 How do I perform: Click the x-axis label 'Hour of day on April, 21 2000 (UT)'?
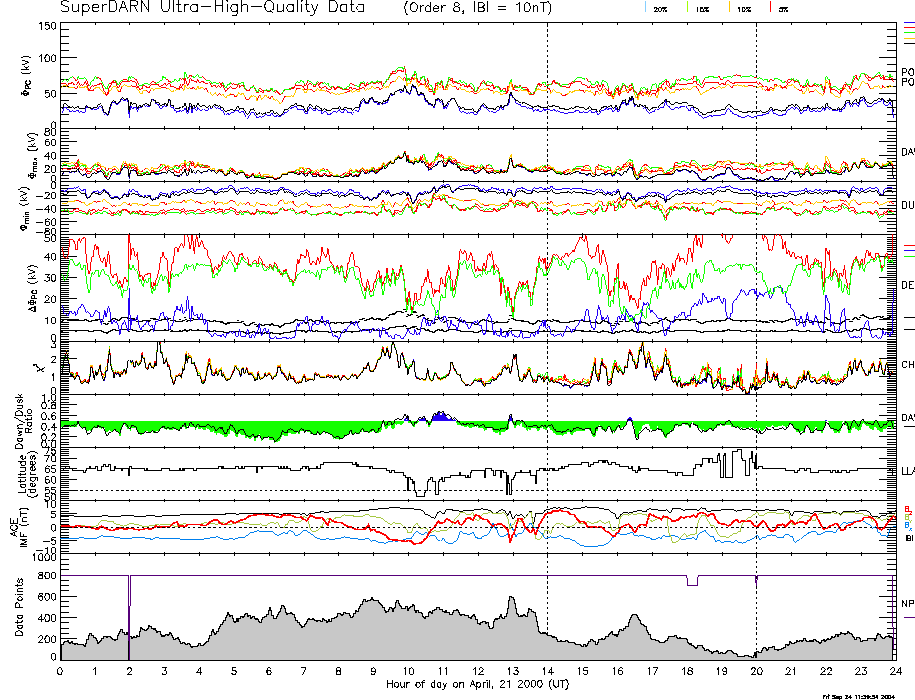[476, 684]
